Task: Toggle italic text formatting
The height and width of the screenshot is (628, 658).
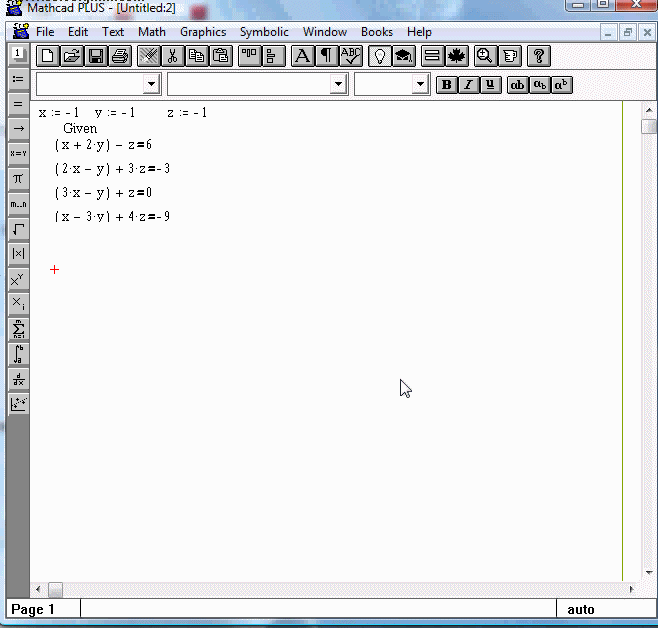Action: 468,85
